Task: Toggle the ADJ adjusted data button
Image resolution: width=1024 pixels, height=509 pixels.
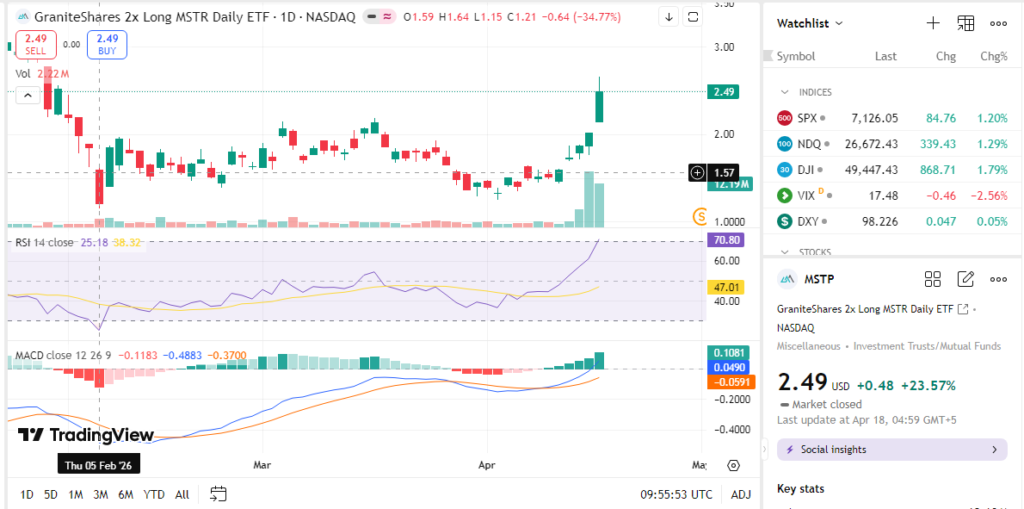Action: pyautogui.click(x=741, y=494)
